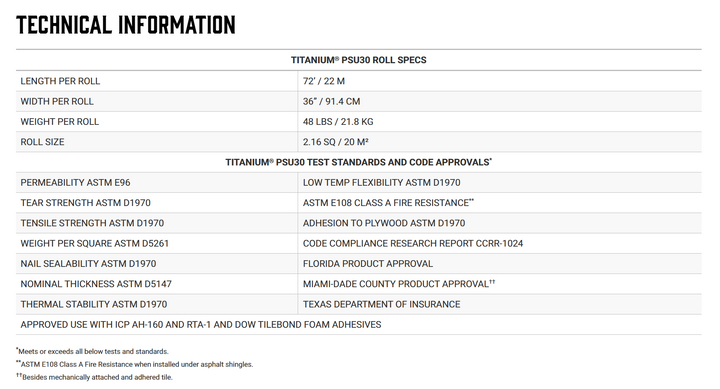720x389 pixels.
Task: Select the TITANIUM PSU30 ROLL SPECS header
Action: point(359,60)
